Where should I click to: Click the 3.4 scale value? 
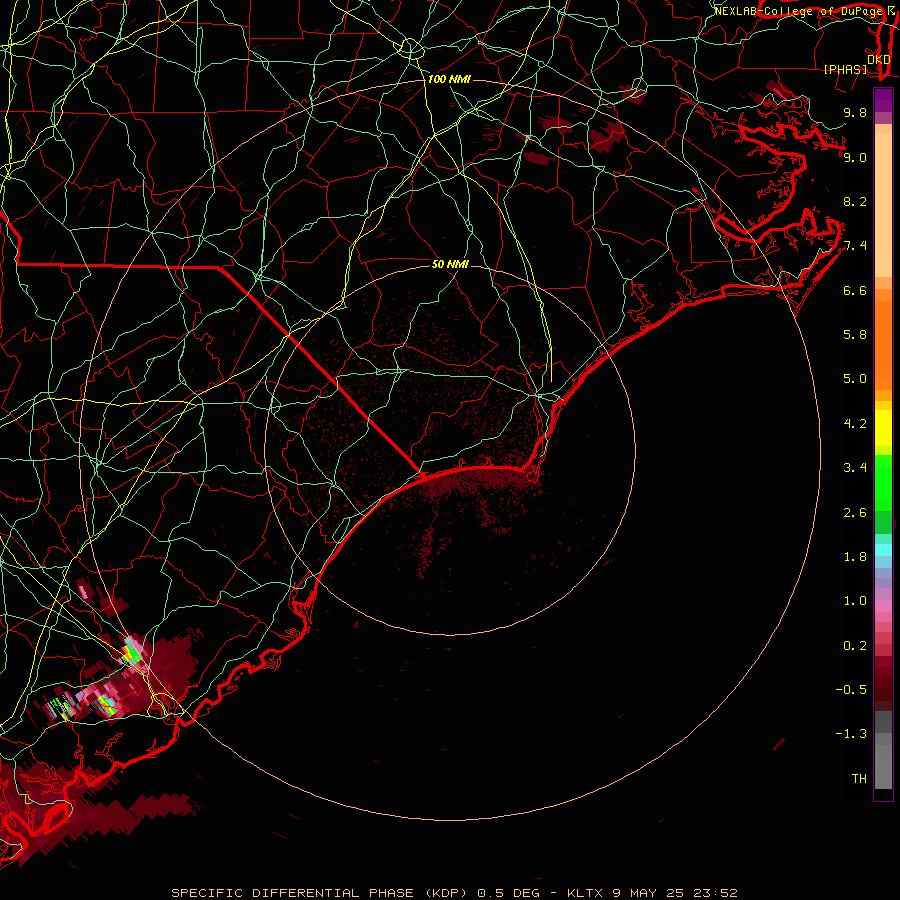[x=855, y=468]
